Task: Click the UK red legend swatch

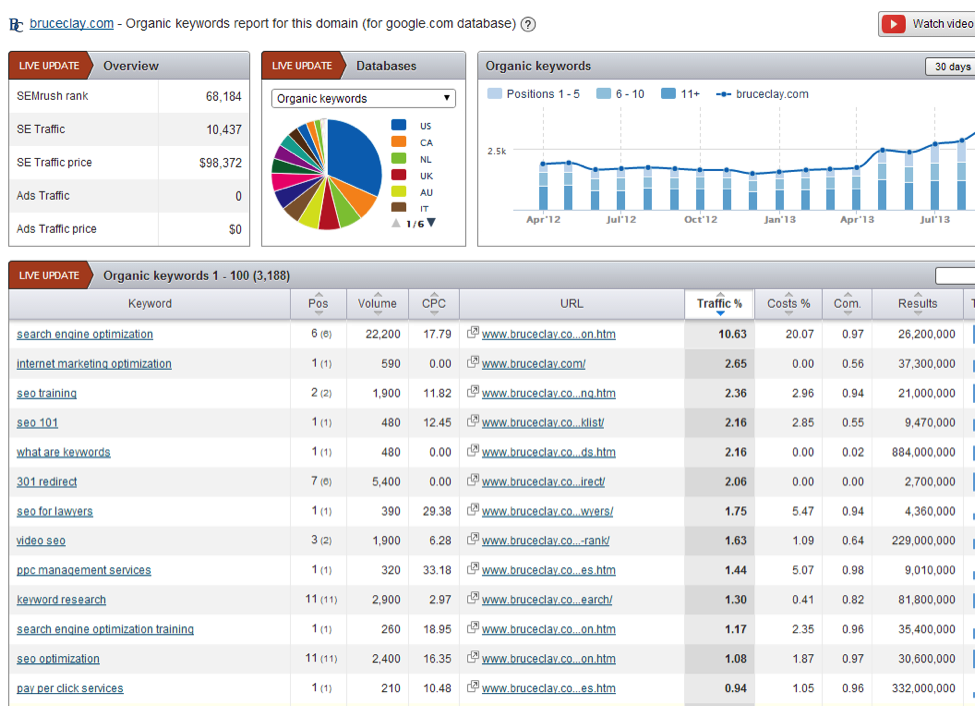Action: (399, 175)
